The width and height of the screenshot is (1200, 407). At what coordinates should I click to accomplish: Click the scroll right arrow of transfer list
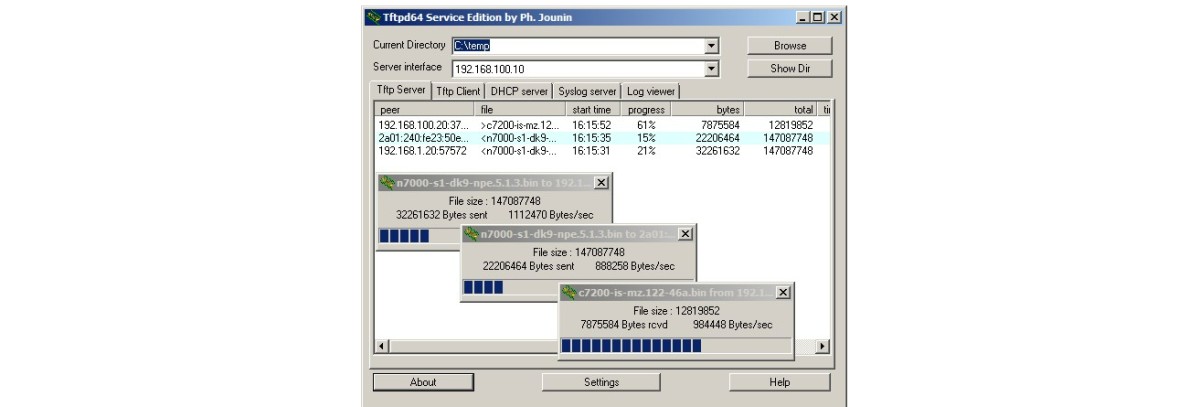822,346
